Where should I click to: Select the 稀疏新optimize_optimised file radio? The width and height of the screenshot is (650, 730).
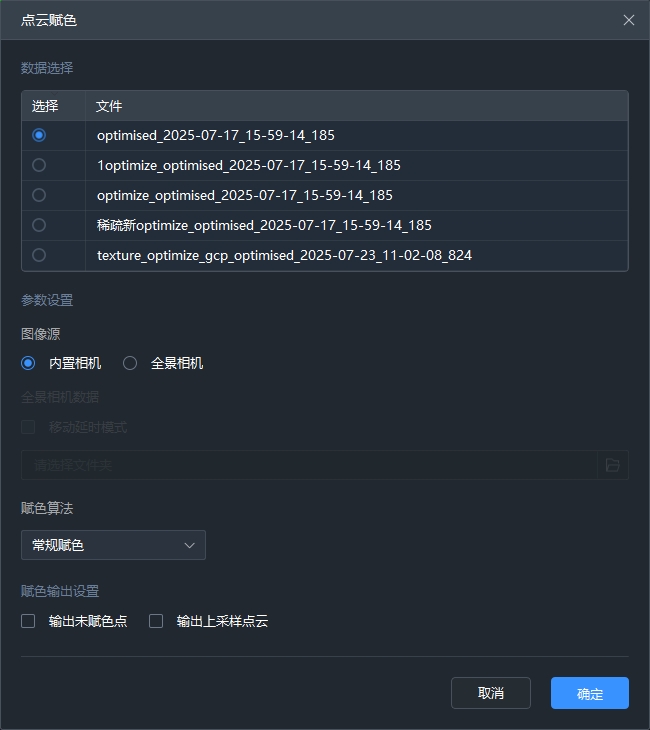tap(39, 225)
